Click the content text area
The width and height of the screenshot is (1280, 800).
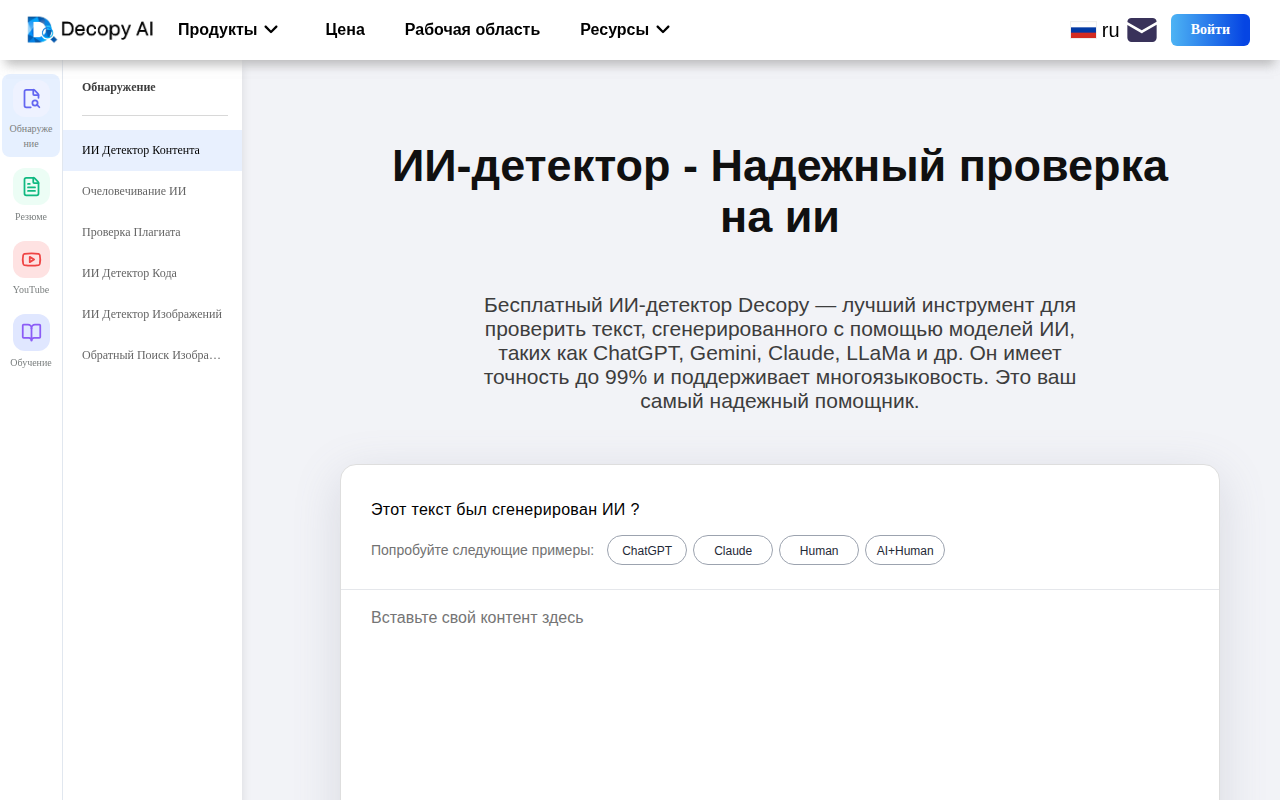tap(780, 695)
